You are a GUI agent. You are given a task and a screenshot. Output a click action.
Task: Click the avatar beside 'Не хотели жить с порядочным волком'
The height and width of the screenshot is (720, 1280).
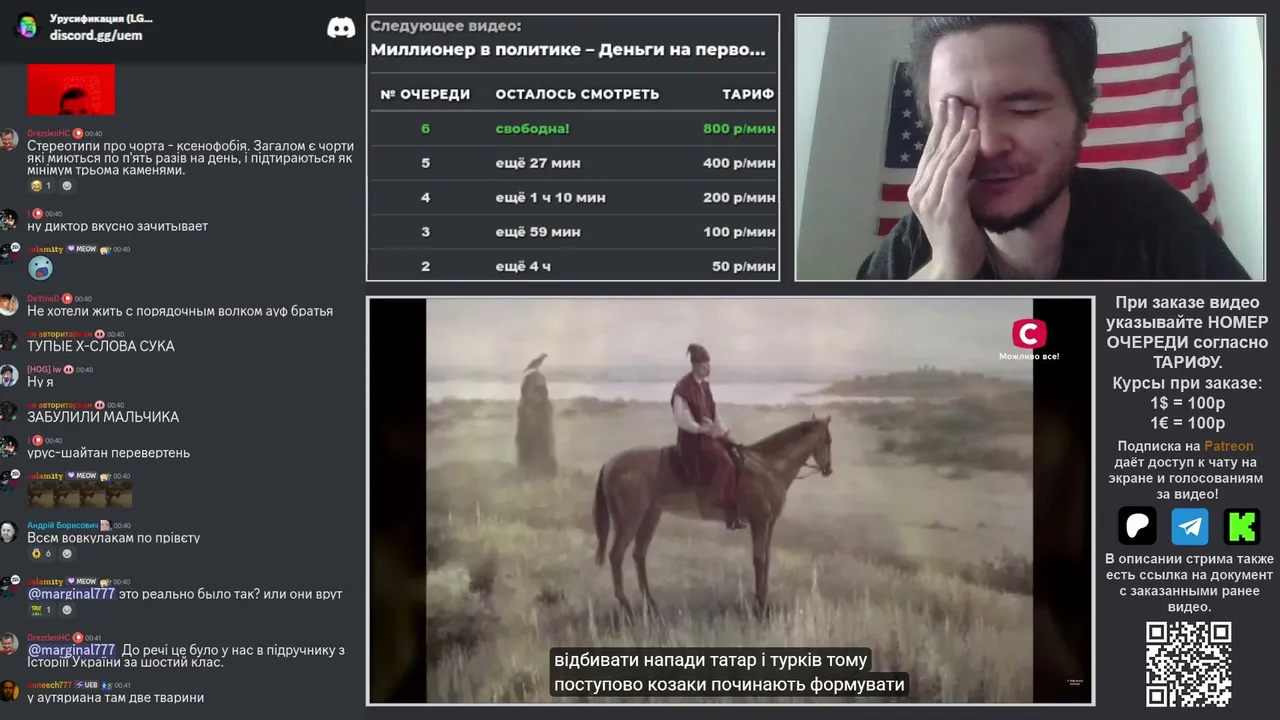point(9,304)
